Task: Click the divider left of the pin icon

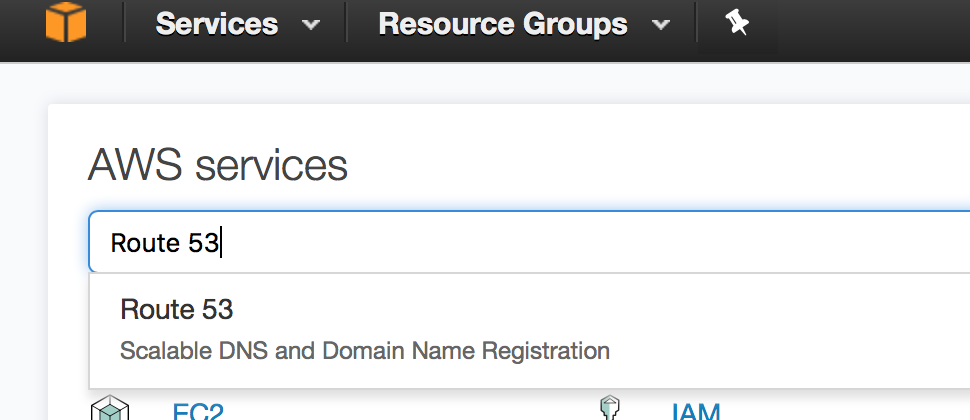Action: pyautogui.click(x=696, y=24)
